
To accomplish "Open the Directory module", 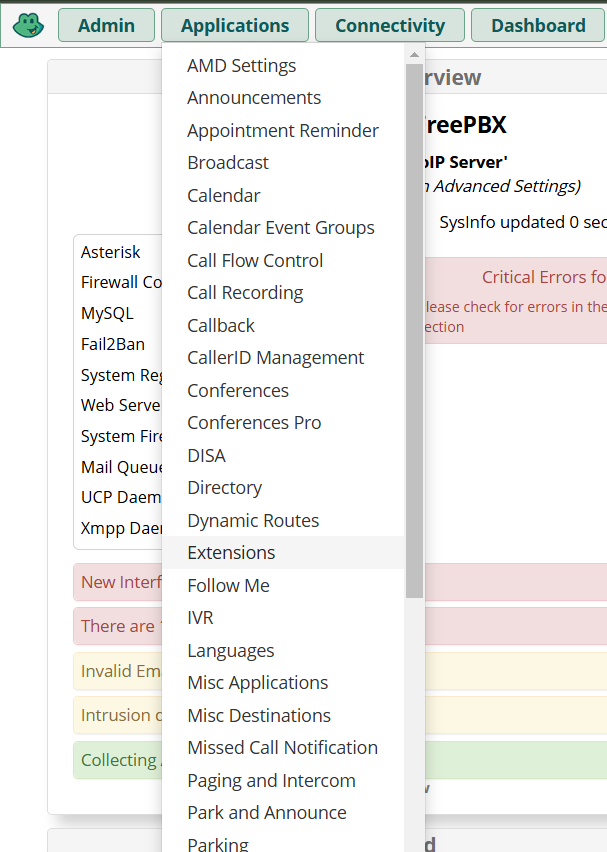I will tap(283, 487).
